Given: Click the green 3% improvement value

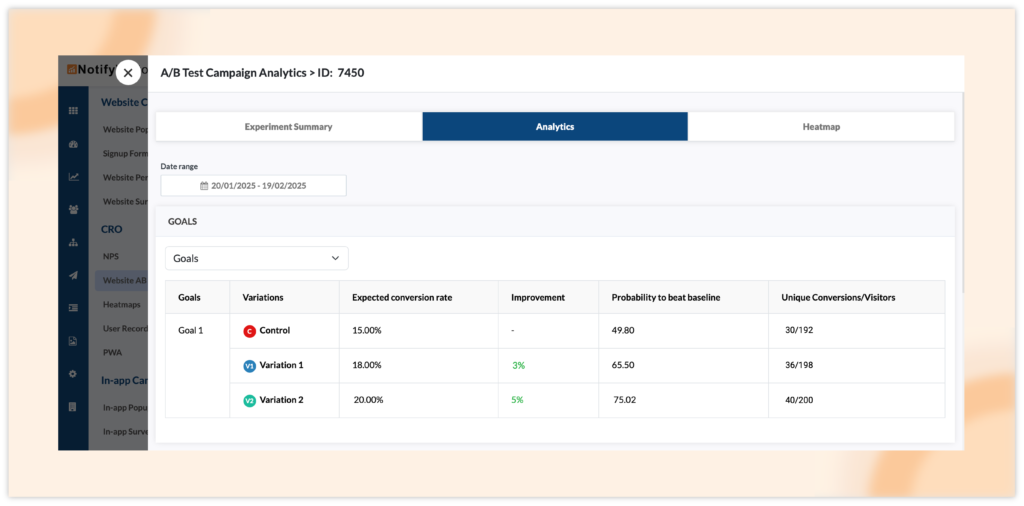Looking at the screenshot, I should (519, 366).
